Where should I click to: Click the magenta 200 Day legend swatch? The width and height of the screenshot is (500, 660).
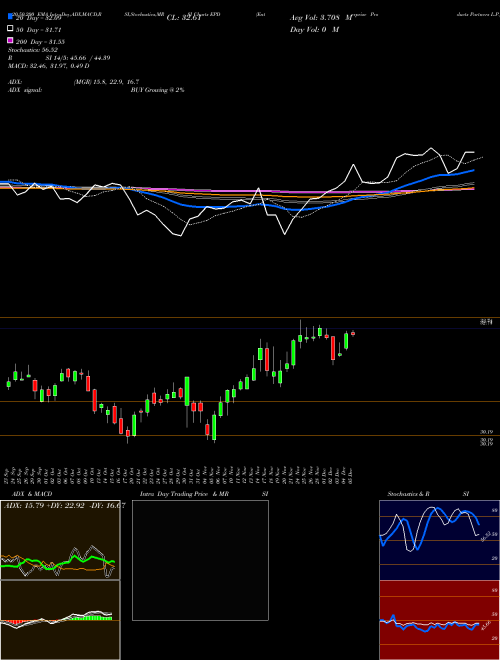coord(10,40)
